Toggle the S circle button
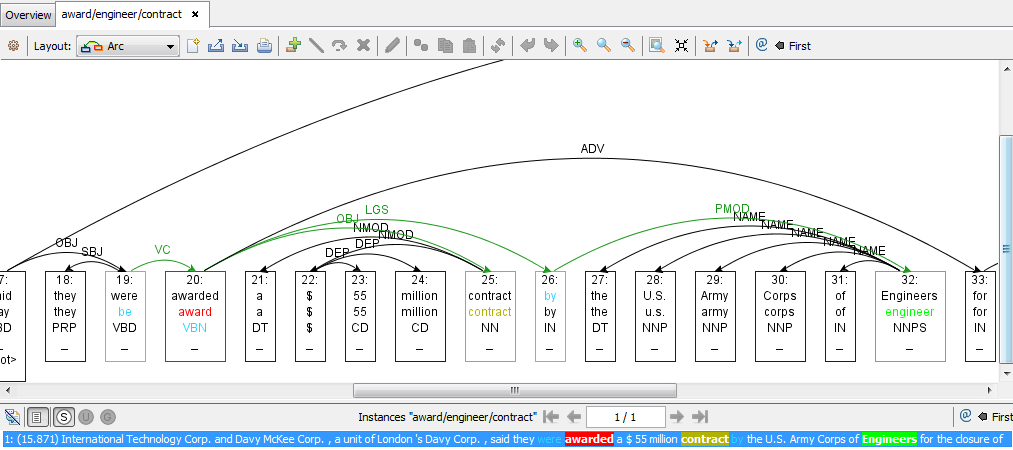The height and width of the screenshot is (450, 1013). (x=63, y=417)
